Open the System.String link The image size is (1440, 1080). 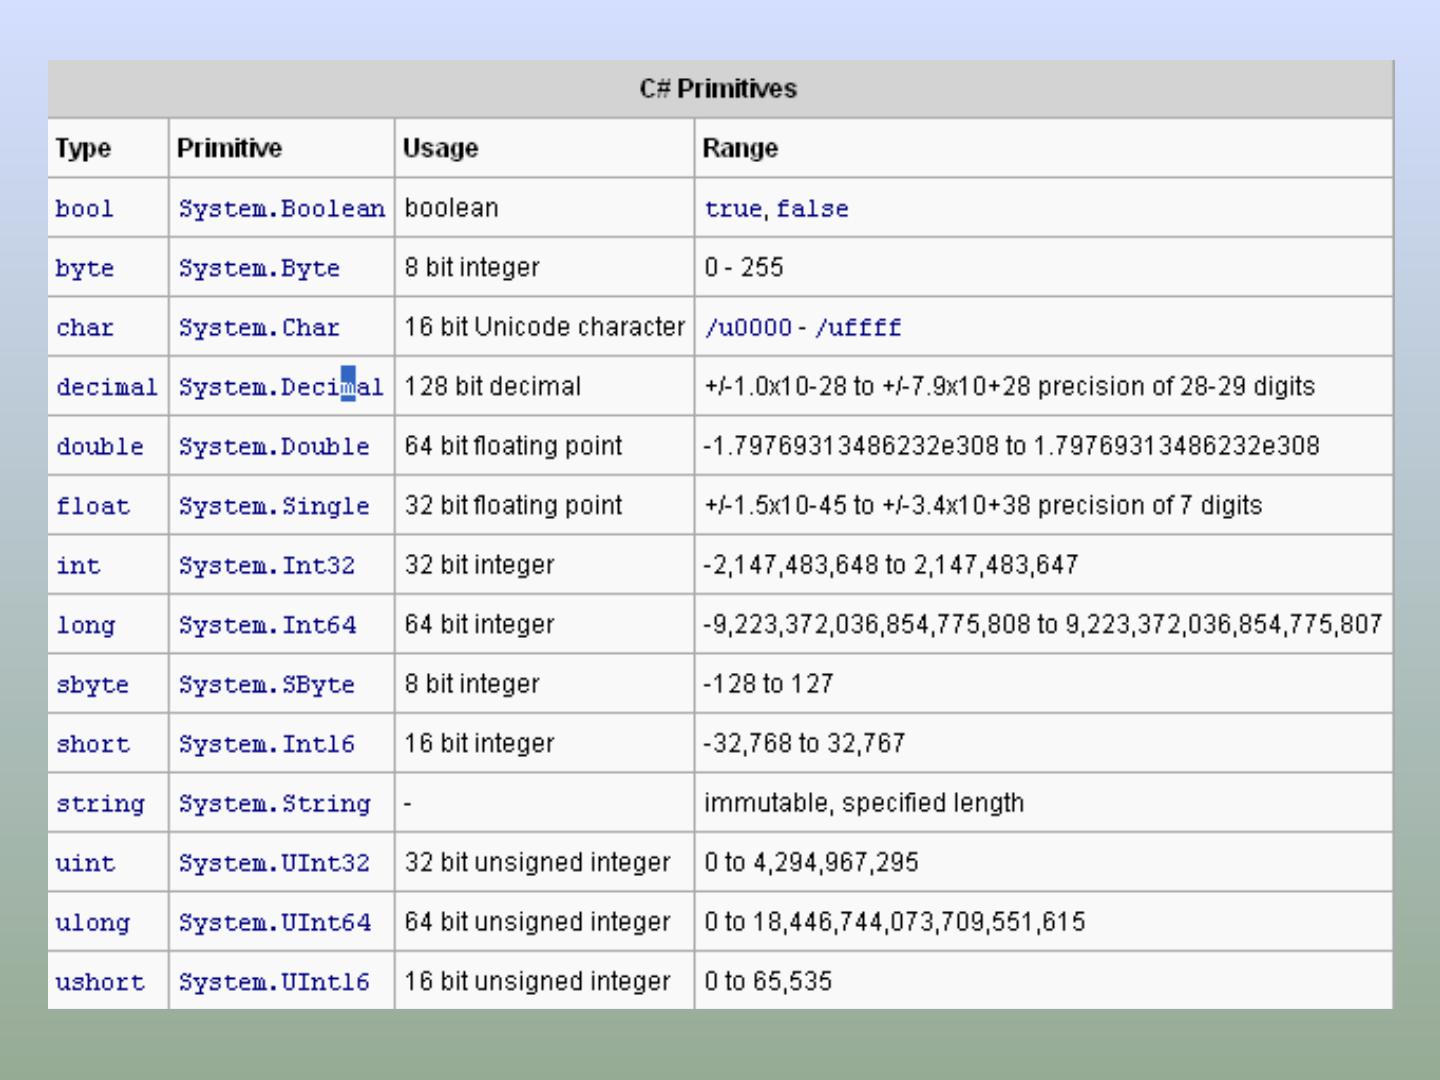point(274,804)
